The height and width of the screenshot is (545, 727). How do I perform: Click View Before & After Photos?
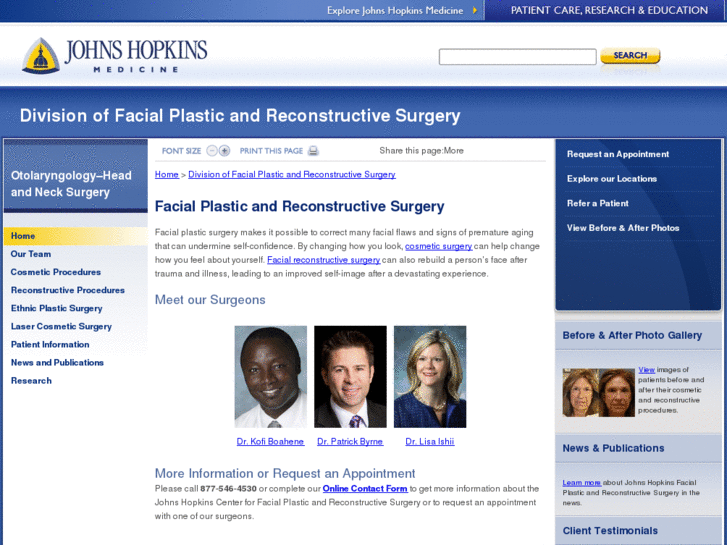pos(623,228)
